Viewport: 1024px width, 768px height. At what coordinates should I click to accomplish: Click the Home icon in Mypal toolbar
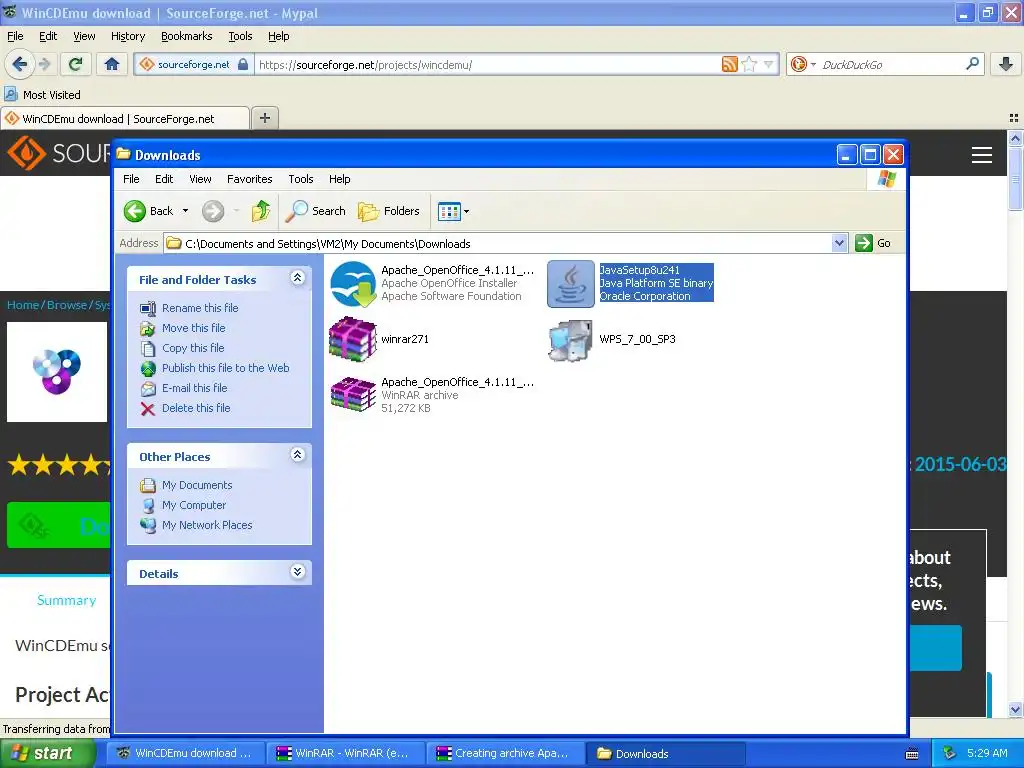point(112,64)
